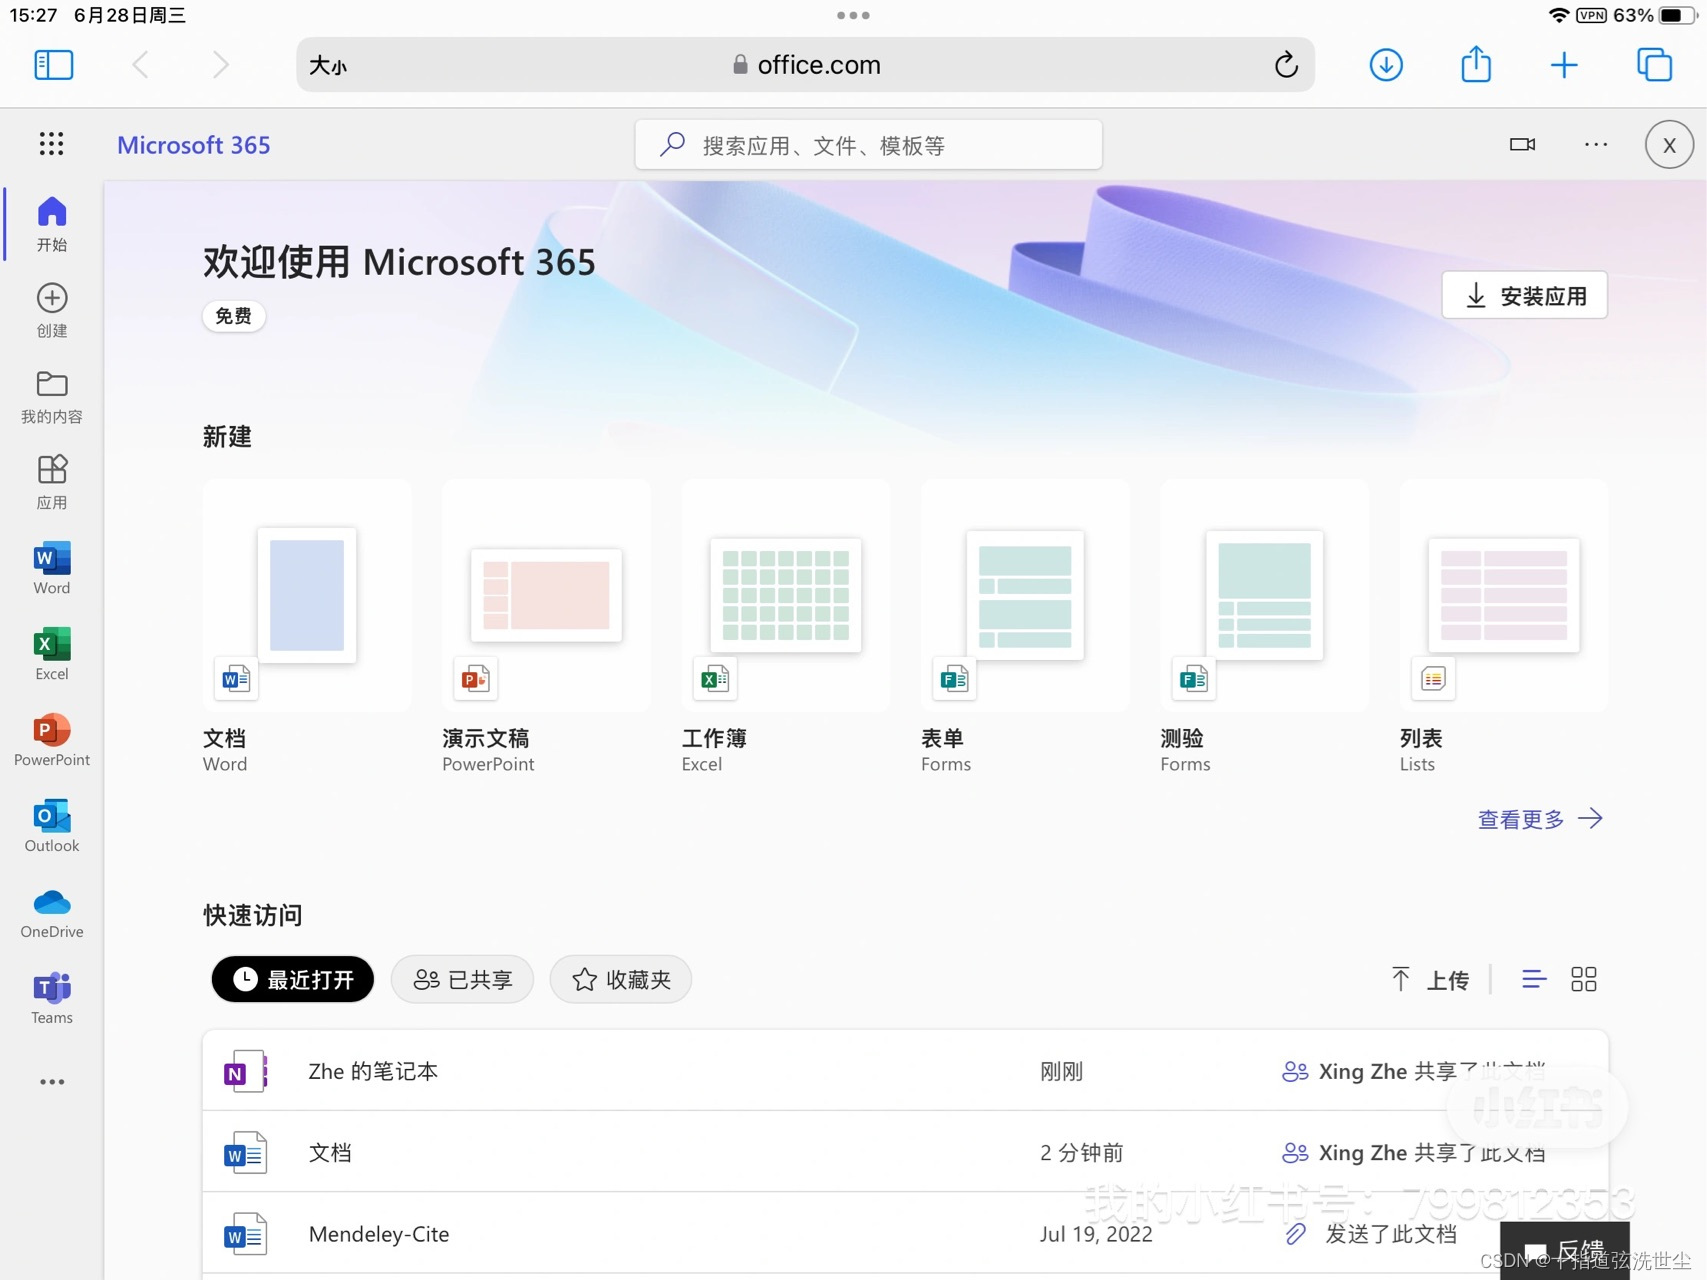Create a new Excel 工作簿 thumbnail
This screenshot has width=1707, height=1280.
click(x=786, y=595)
